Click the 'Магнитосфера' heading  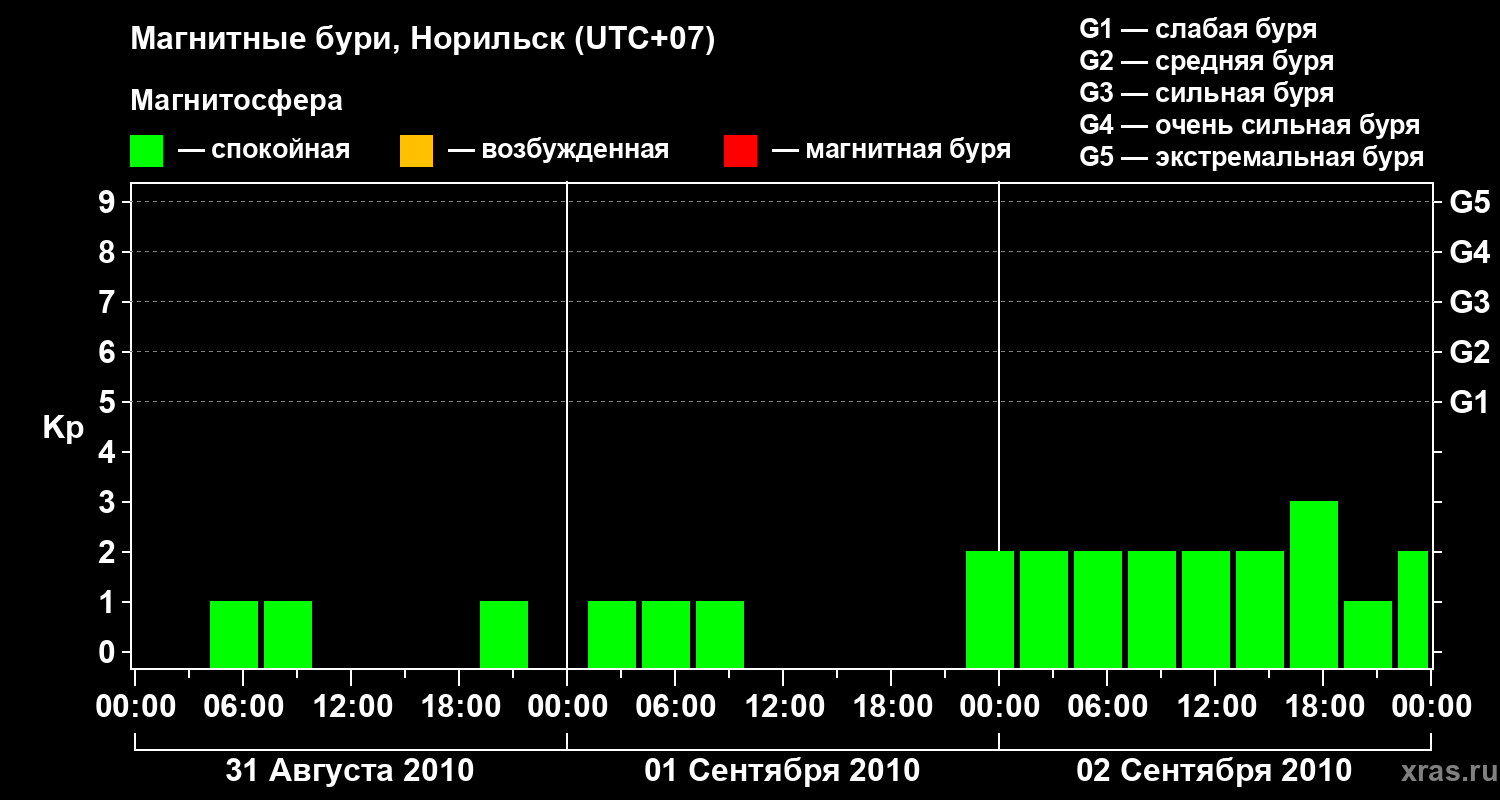click(236, 101)
